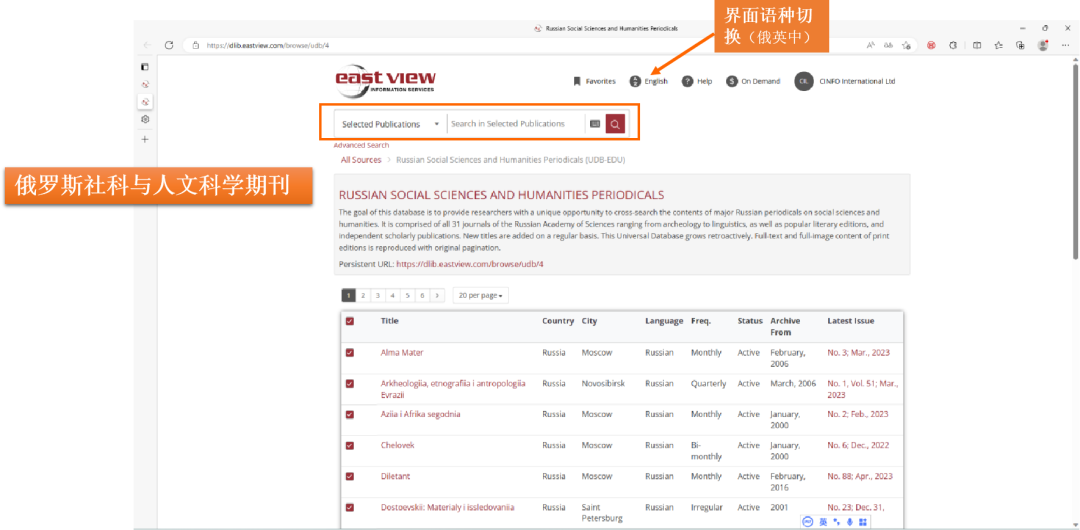Image resolution: width=1080 pixels, height=530 pixels.
Task: Open the Advanced Search link
Action: coord(362,145)
